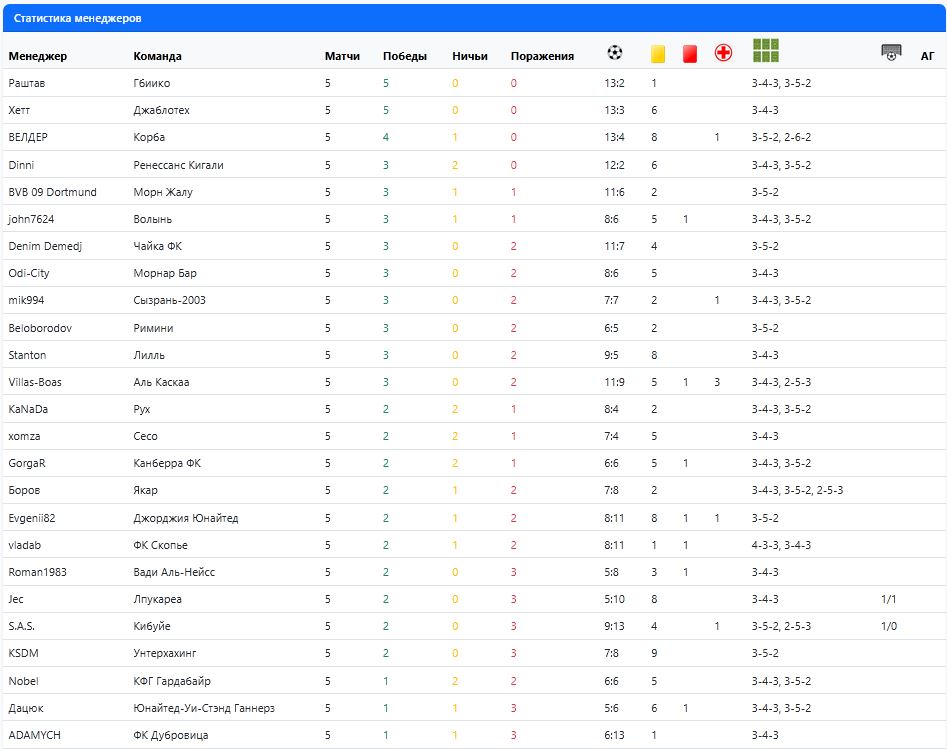
Task: Click the goal net column icon
Action: pos(891,52)
